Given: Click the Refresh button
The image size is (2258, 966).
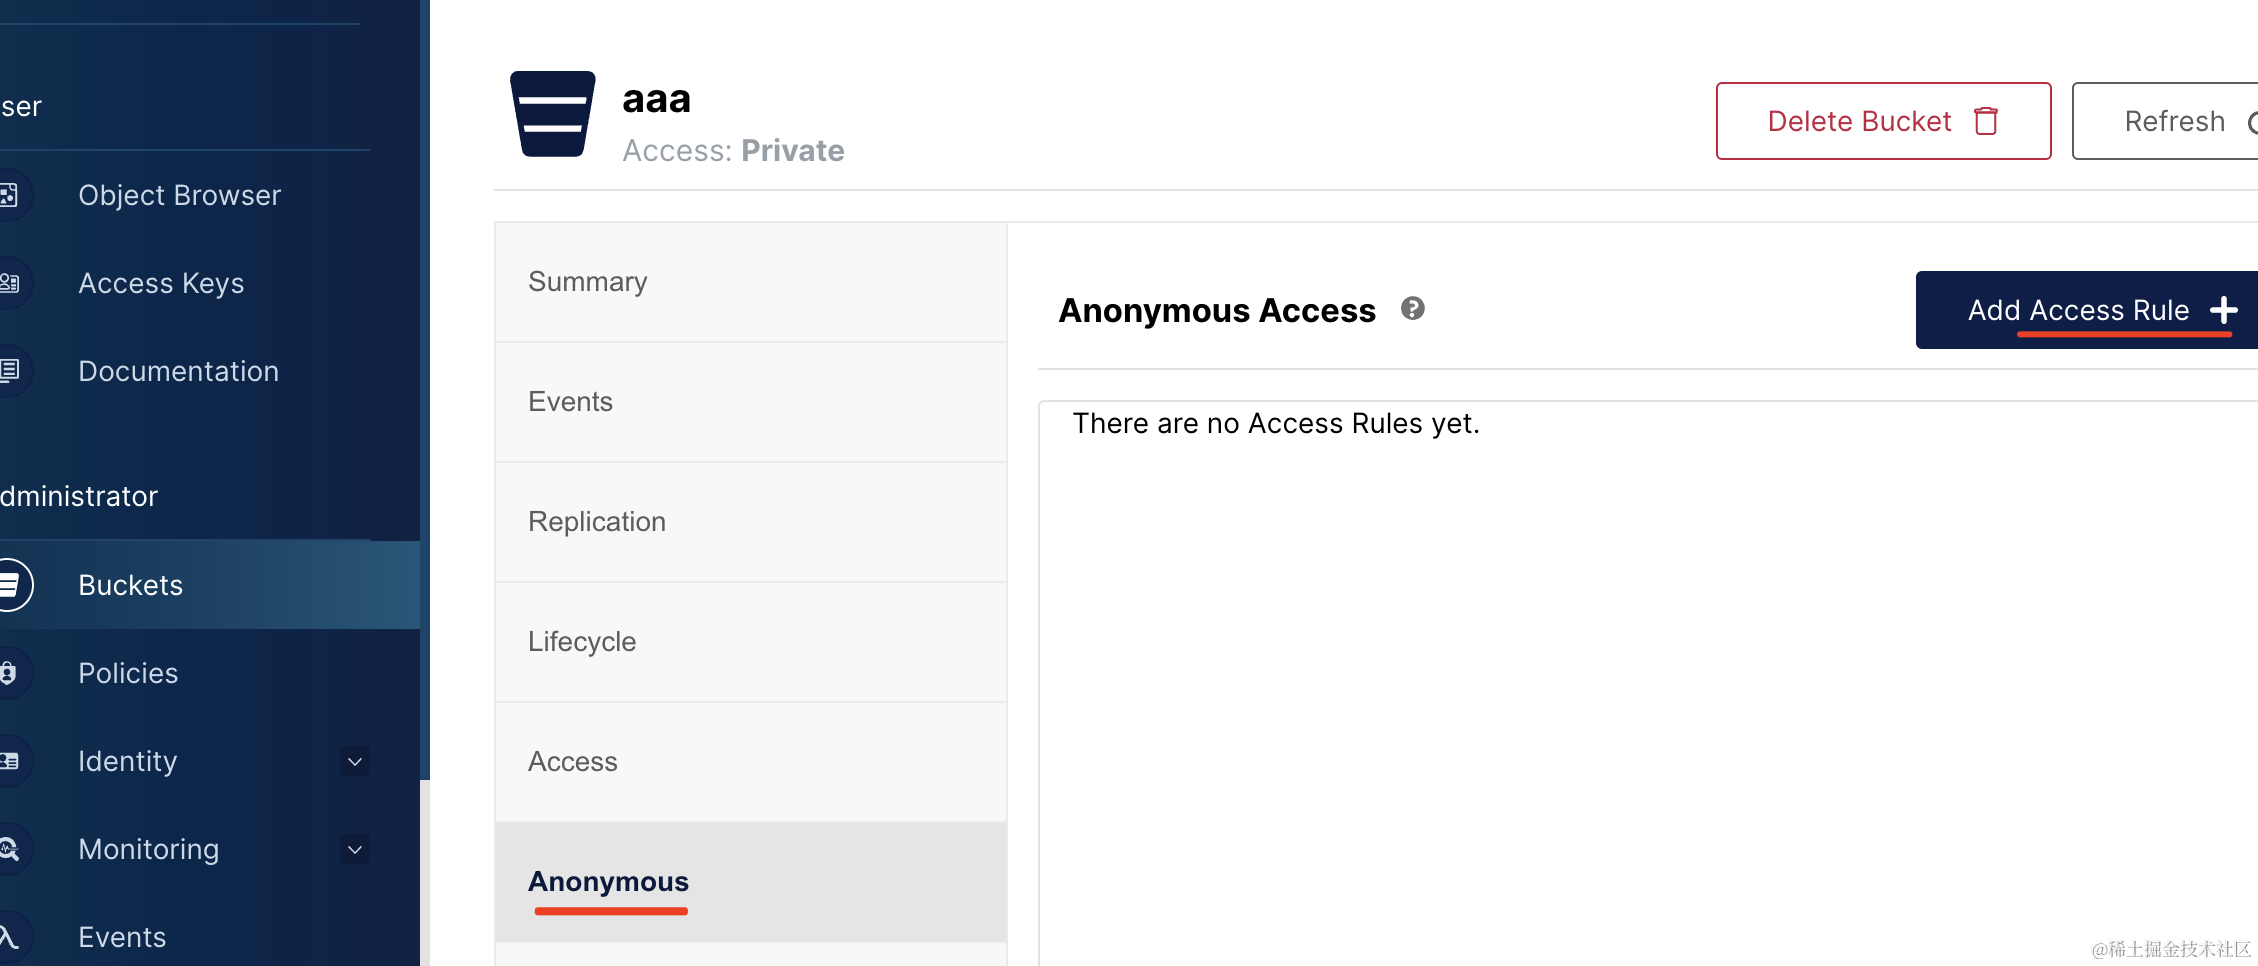Looking at the screenshot, I should 2175,121.
